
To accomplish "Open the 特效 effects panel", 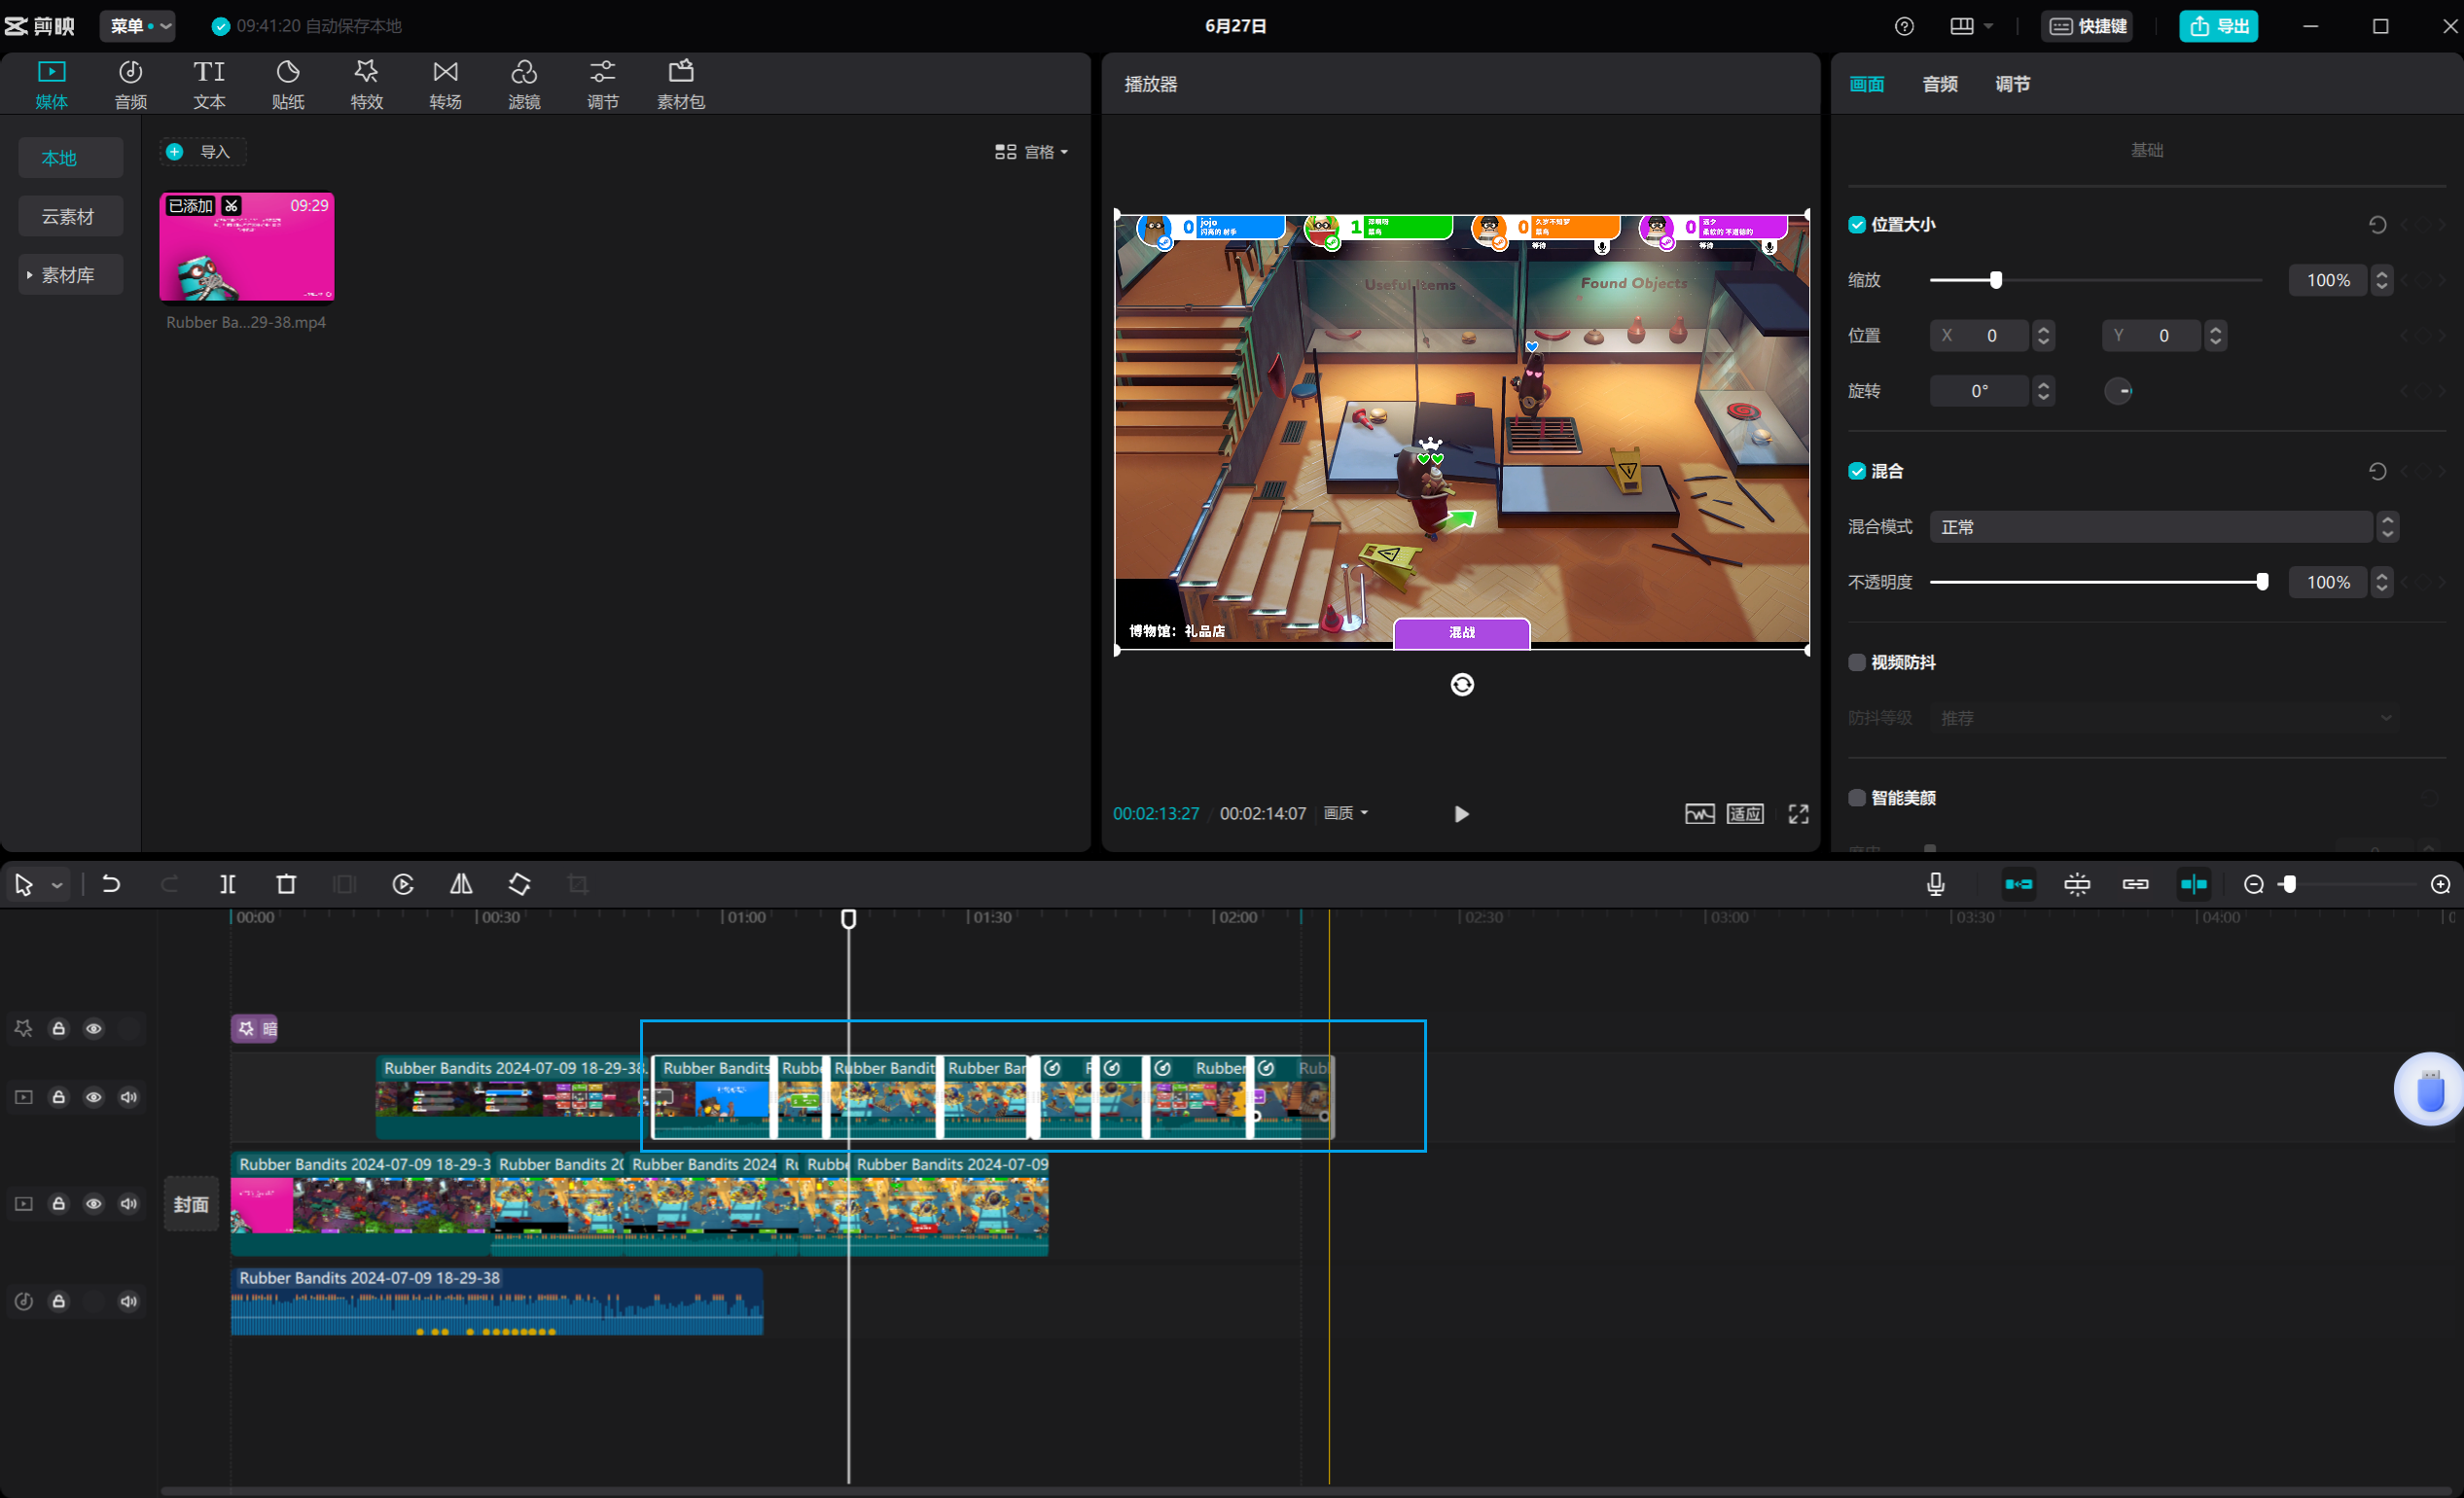I will [367, 84].
